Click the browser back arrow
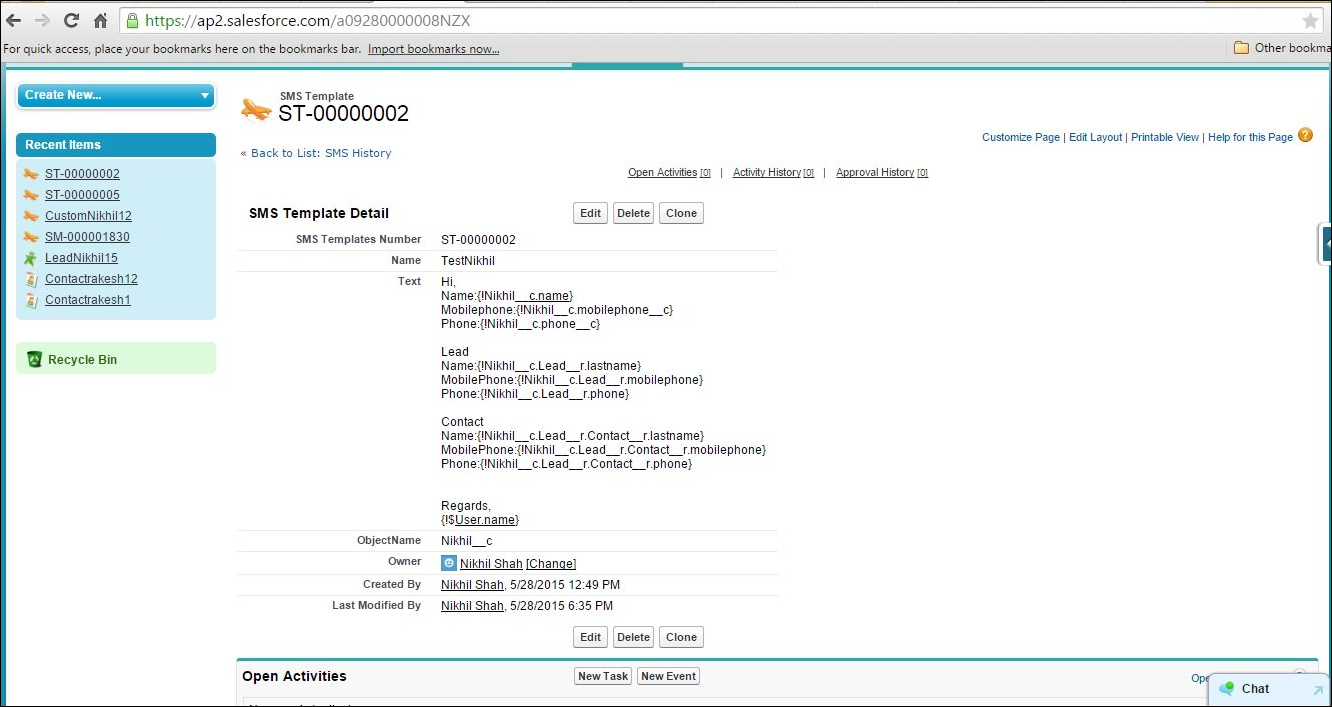The image size is (1332, 707). 13,20
